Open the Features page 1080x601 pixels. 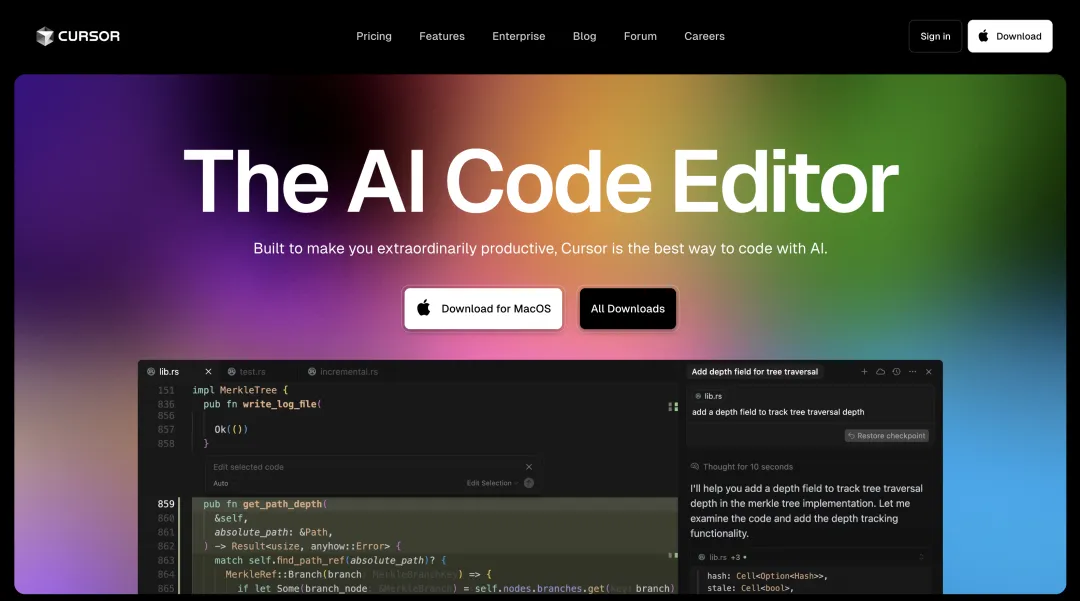click(442, 36)
